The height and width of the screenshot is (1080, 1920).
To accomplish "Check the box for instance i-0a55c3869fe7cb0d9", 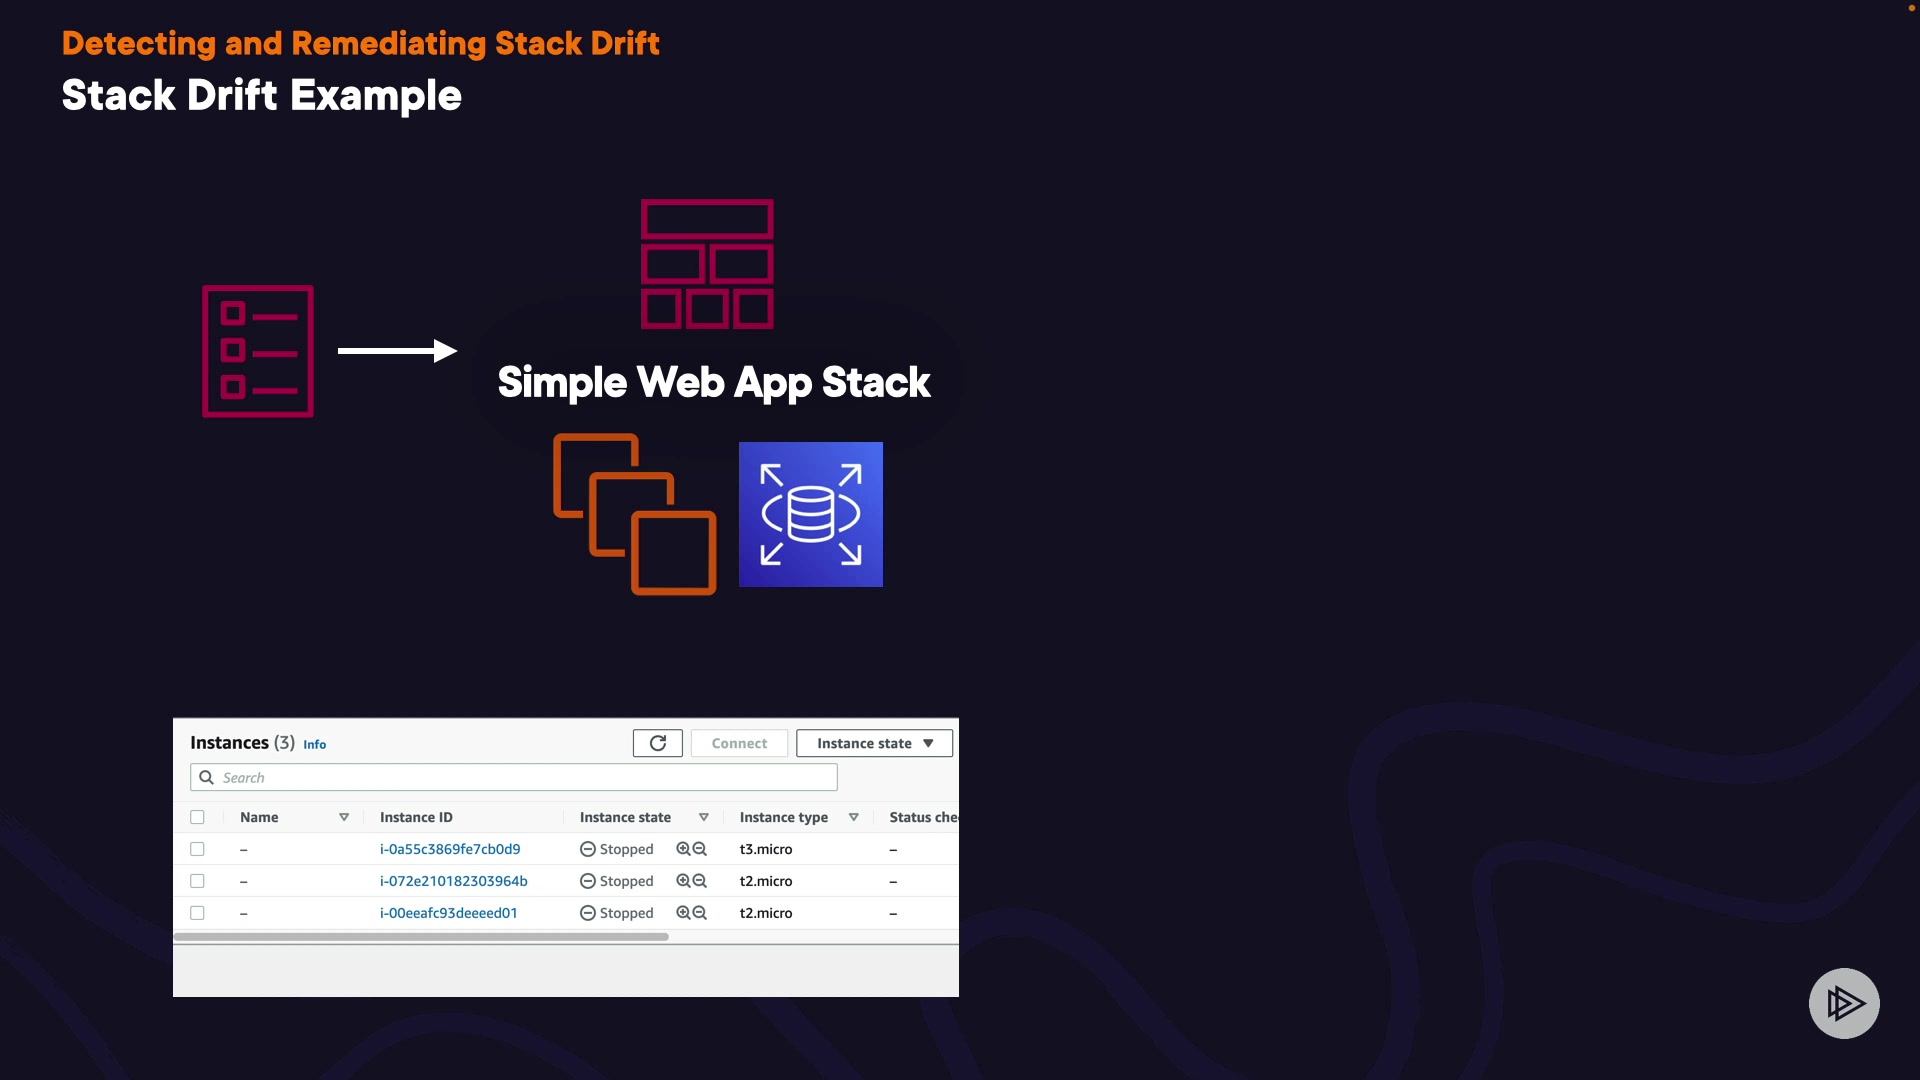I will 197,849.
